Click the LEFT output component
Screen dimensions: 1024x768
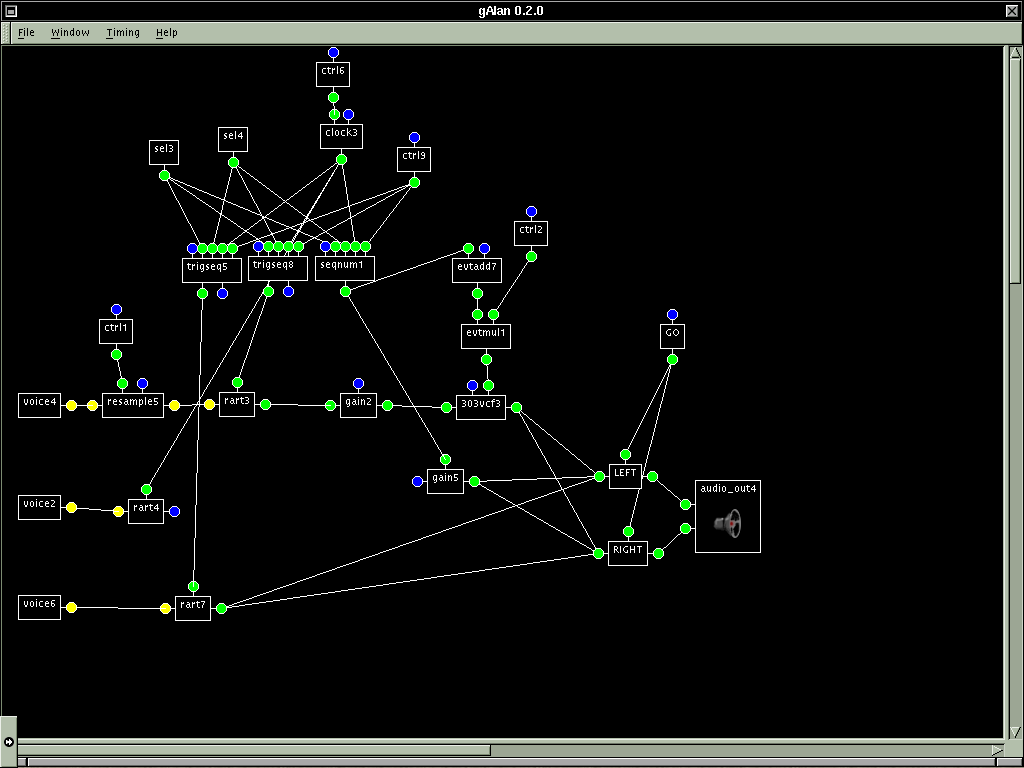pos(625,475)
